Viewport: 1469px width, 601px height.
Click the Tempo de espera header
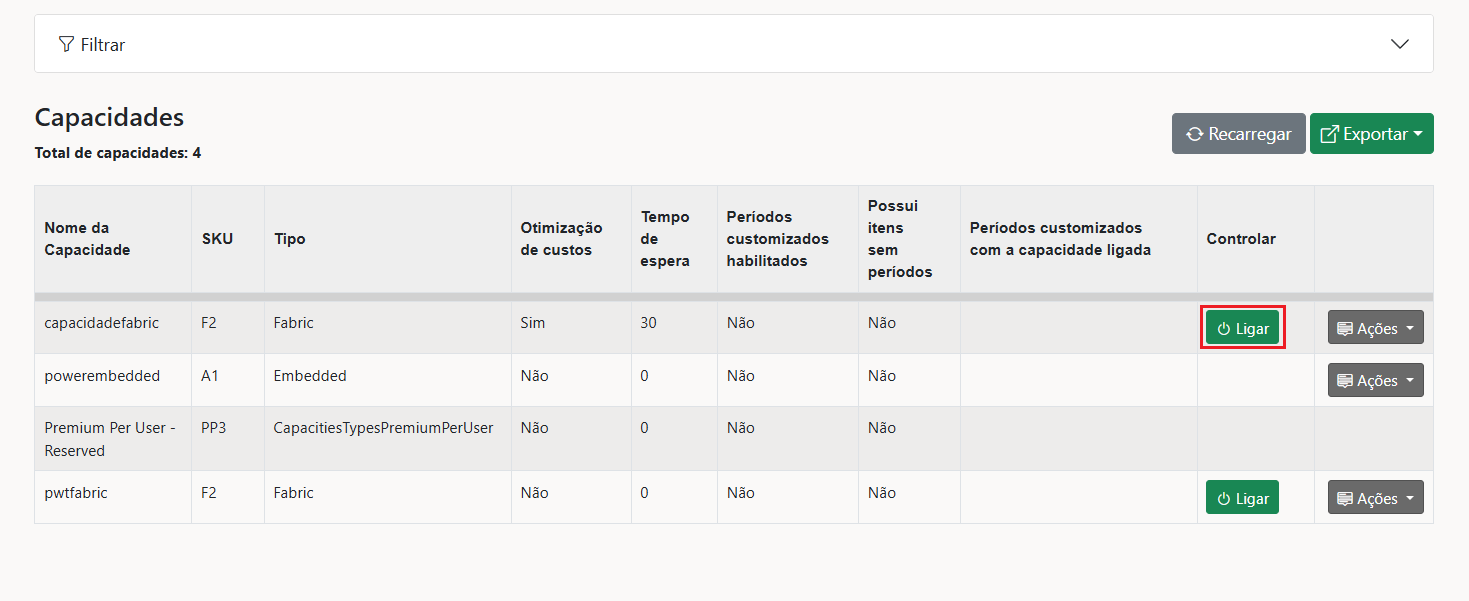(x=665, y=239)
